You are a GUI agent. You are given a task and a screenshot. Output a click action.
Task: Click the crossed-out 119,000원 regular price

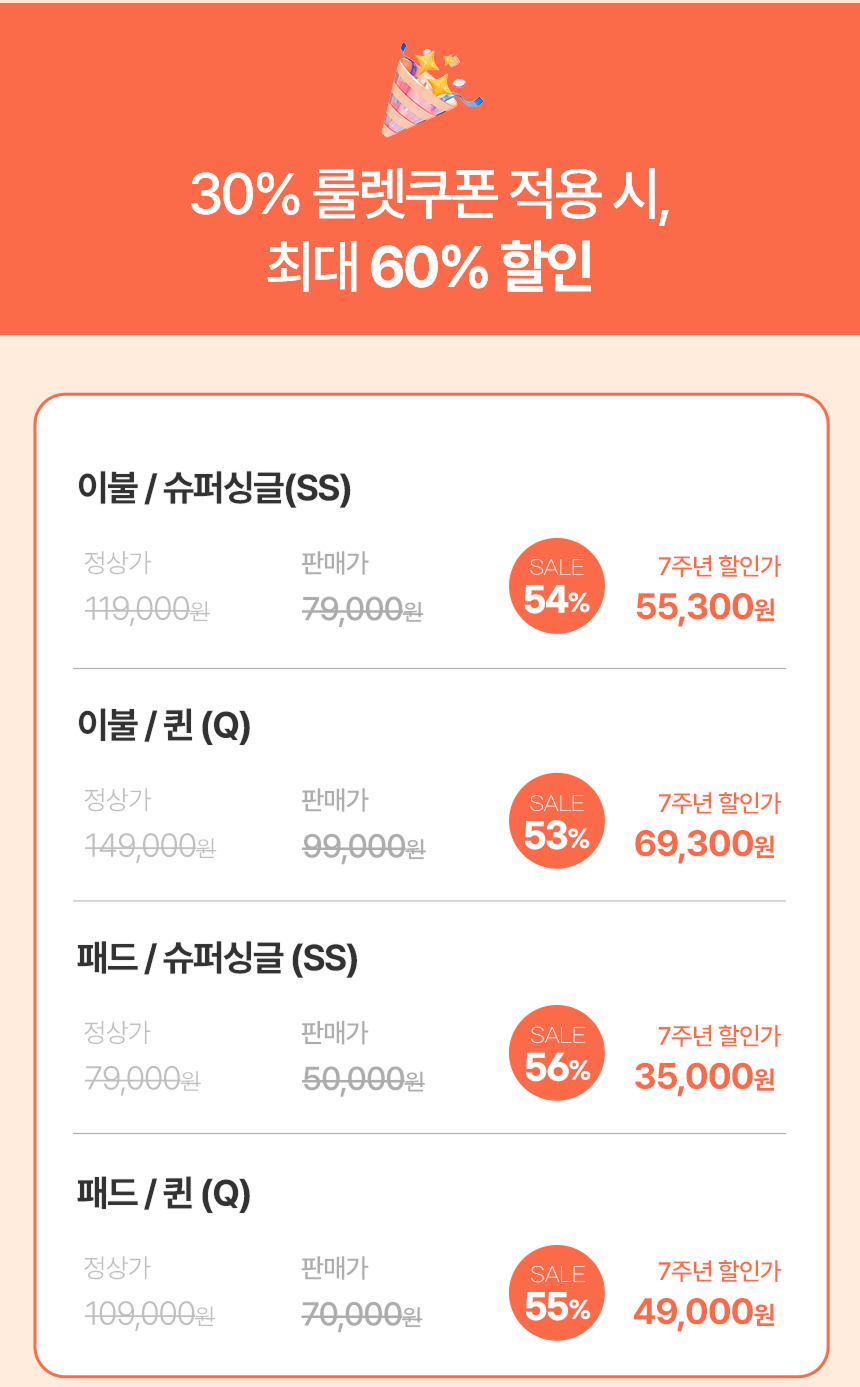pos(147,608)
